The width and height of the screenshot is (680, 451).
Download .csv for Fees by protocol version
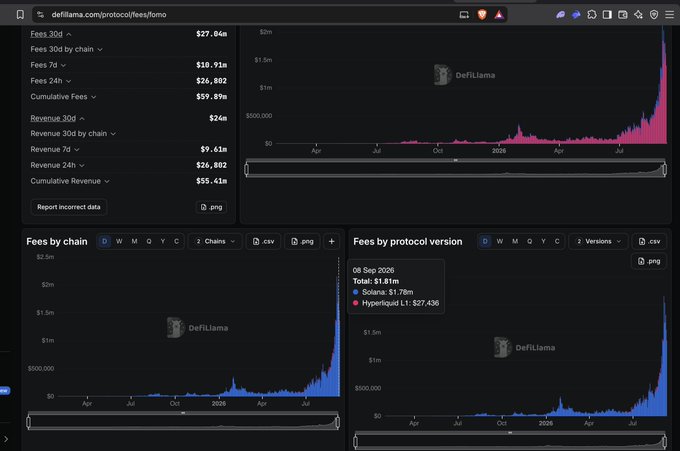(649, 242)
